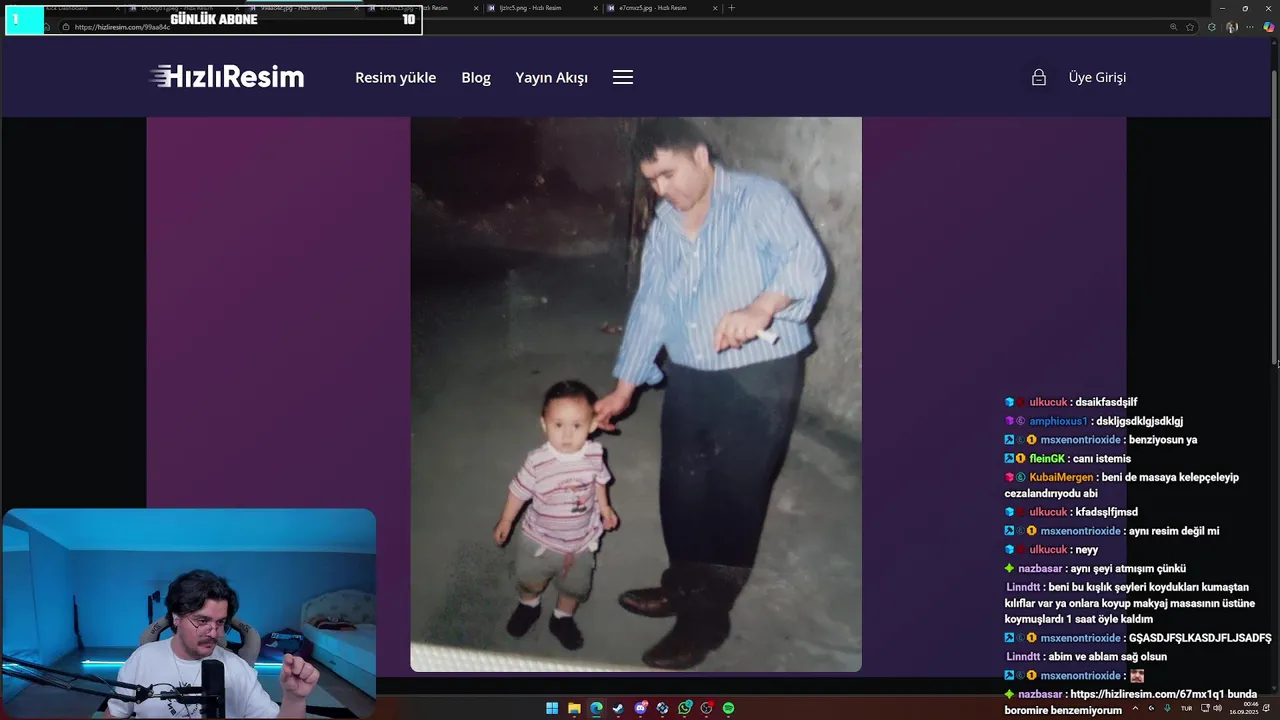Image resolution: width=1280 pixels, height=720 pixels.
Task: Open the Resim yükle page
Action: pyautogui.click(x=395, y=77)
